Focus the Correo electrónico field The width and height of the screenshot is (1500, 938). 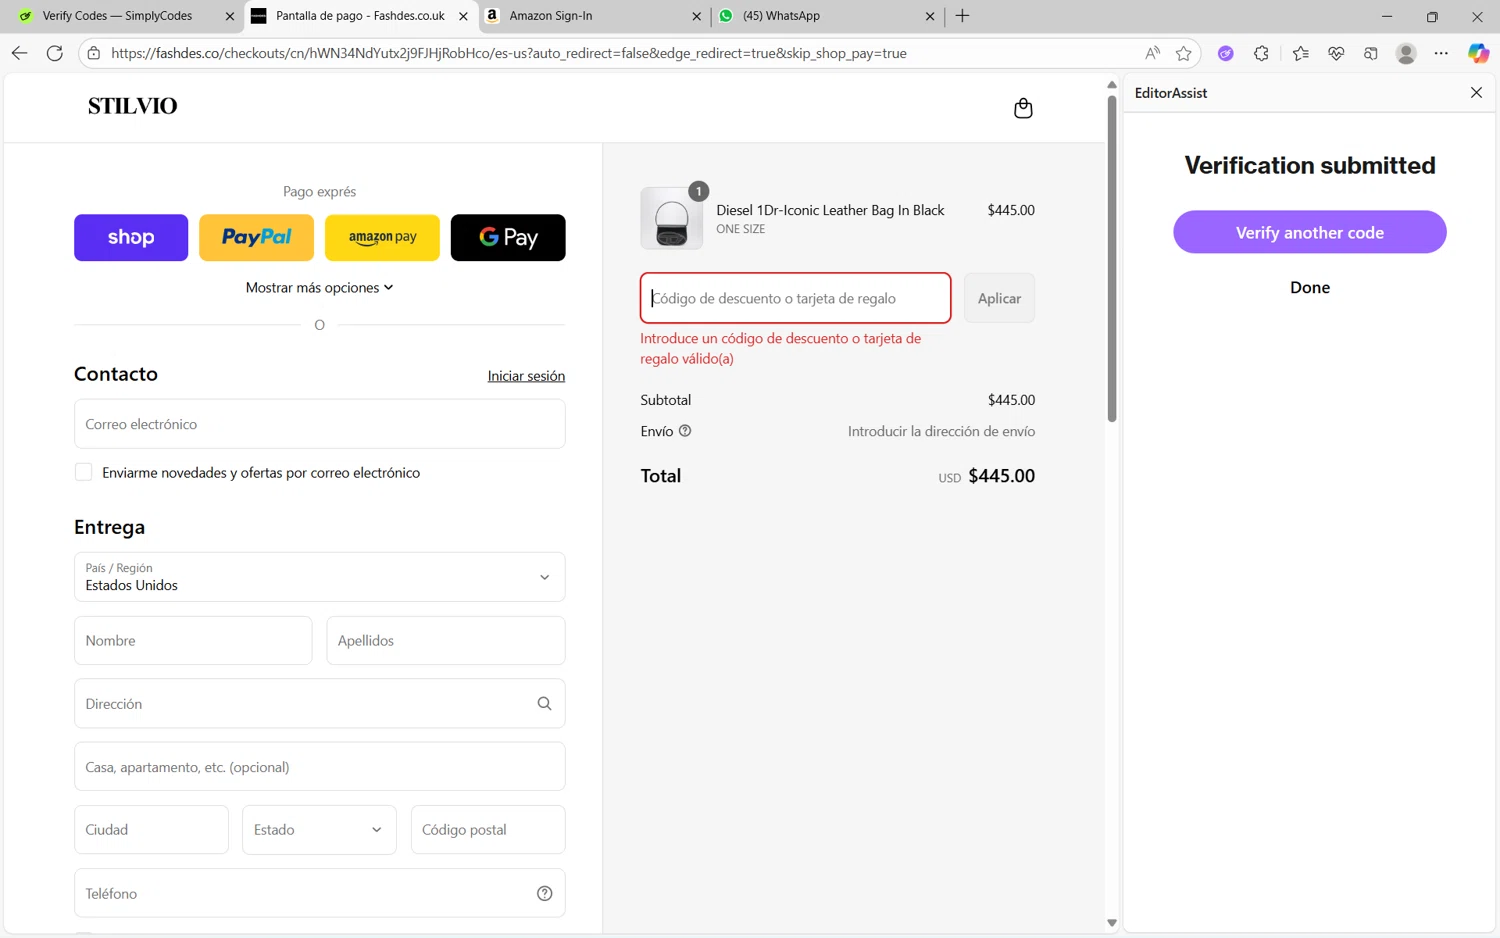319,424
